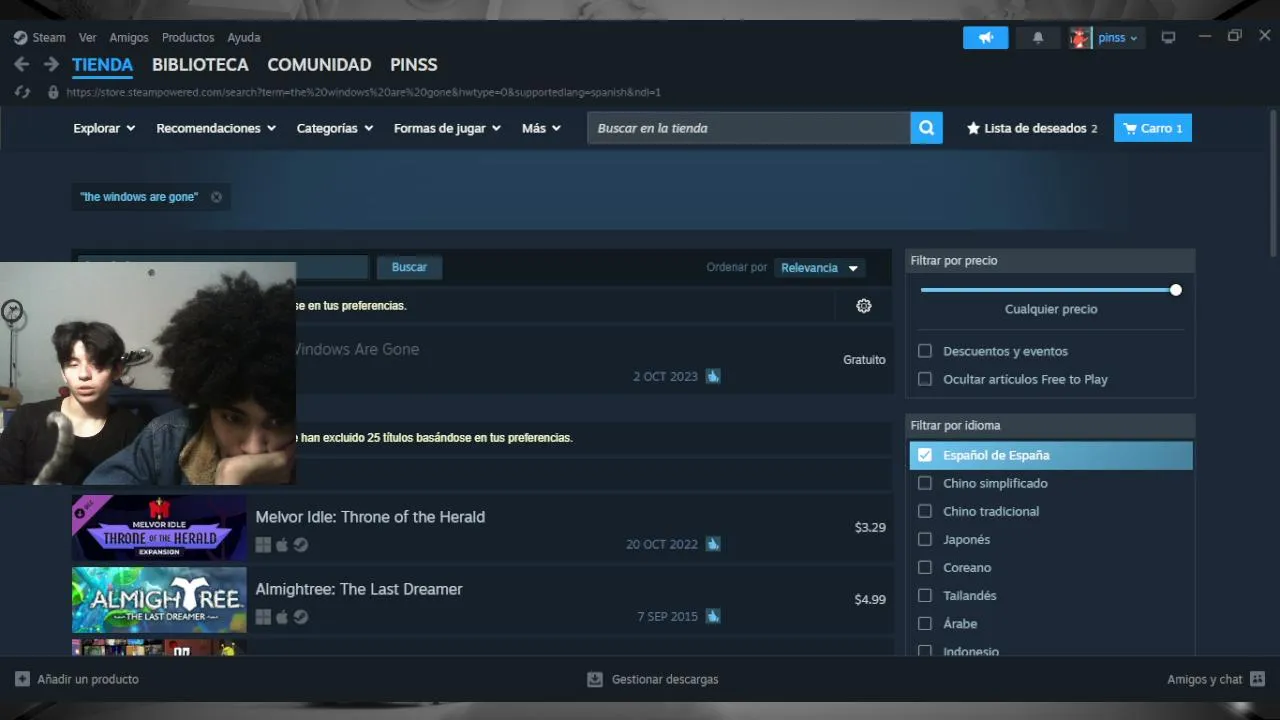Reload the store page
This screenshot has height=720, width=1280.
pyautogui.click(x=22, y=92)
